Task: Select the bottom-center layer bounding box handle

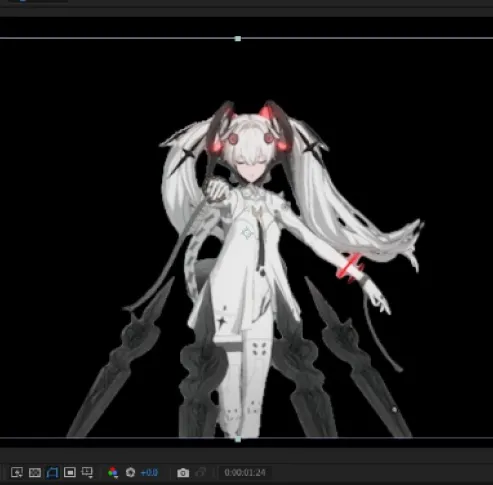Action: pos(238,439)
